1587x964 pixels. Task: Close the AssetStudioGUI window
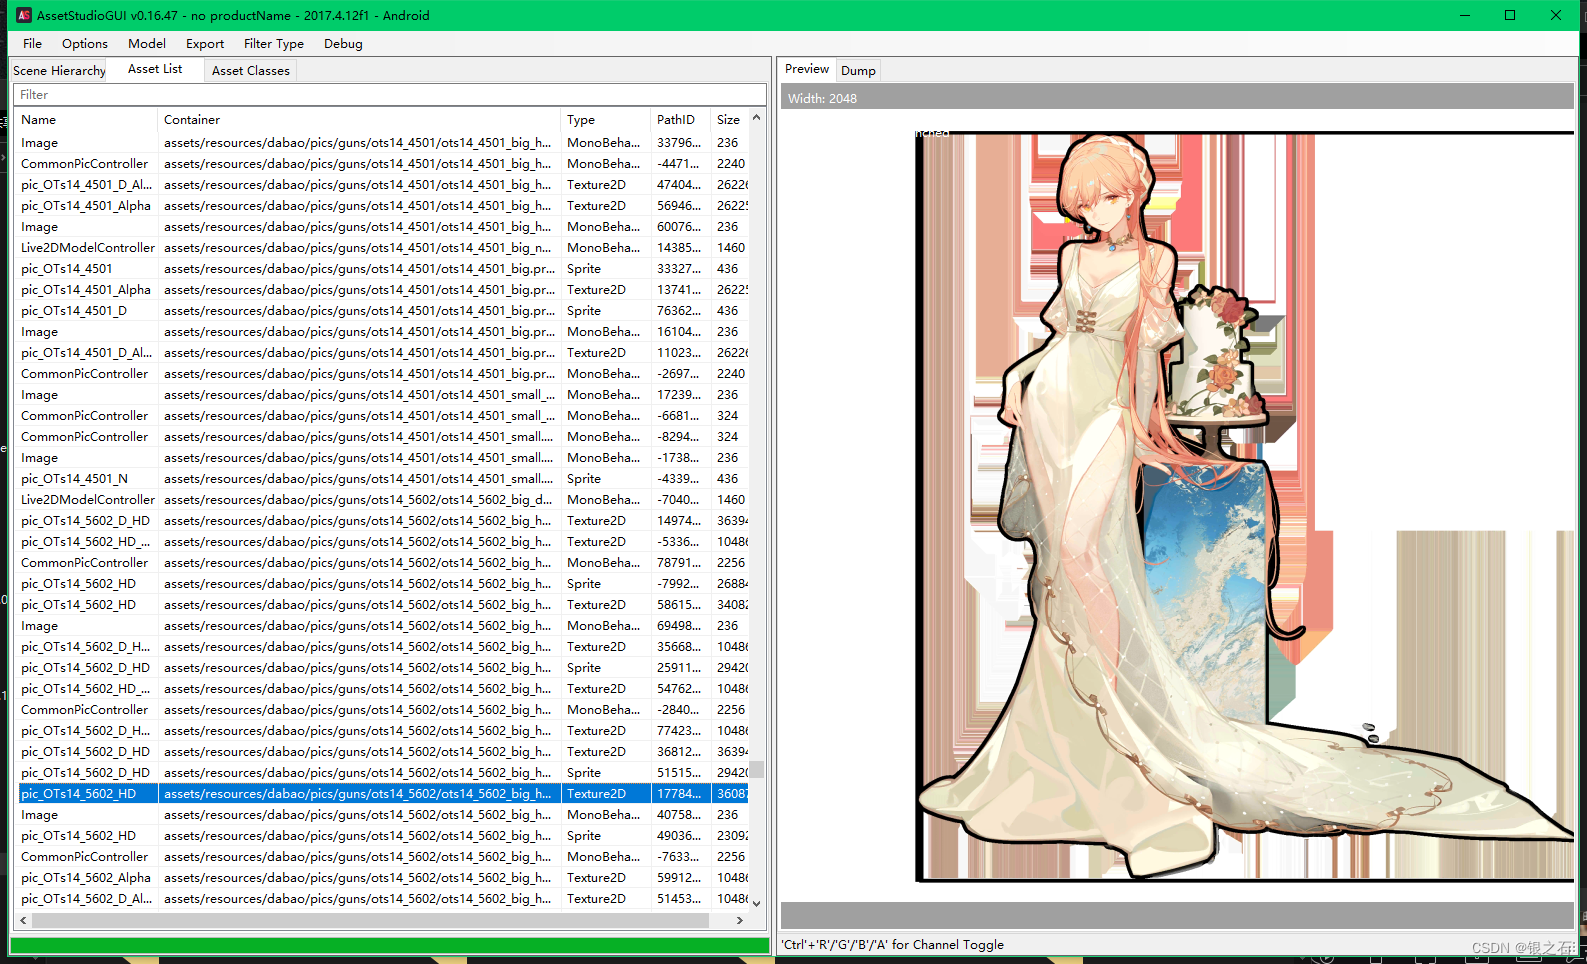point(1556,15)
